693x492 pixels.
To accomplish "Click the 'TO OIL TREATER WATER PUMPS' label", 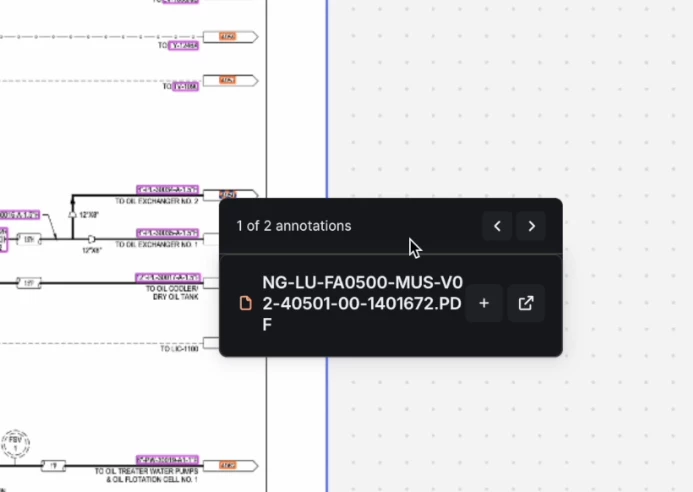I will pyautogui.click(x=147, y=471).
